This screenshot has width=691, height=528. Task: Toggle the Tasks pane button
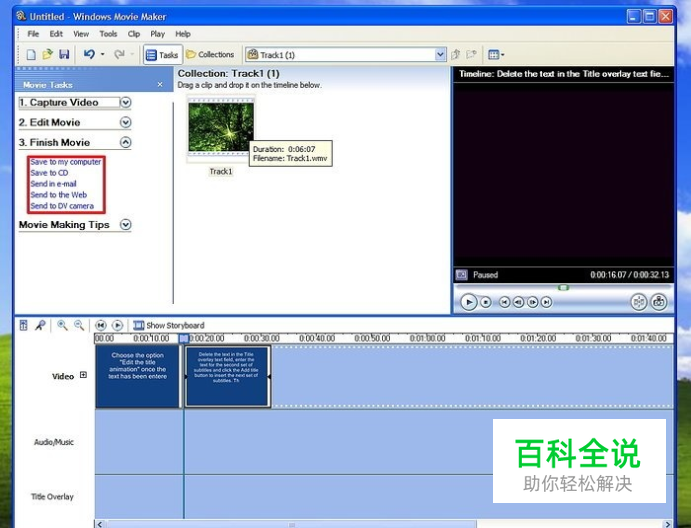pos(162,55)
